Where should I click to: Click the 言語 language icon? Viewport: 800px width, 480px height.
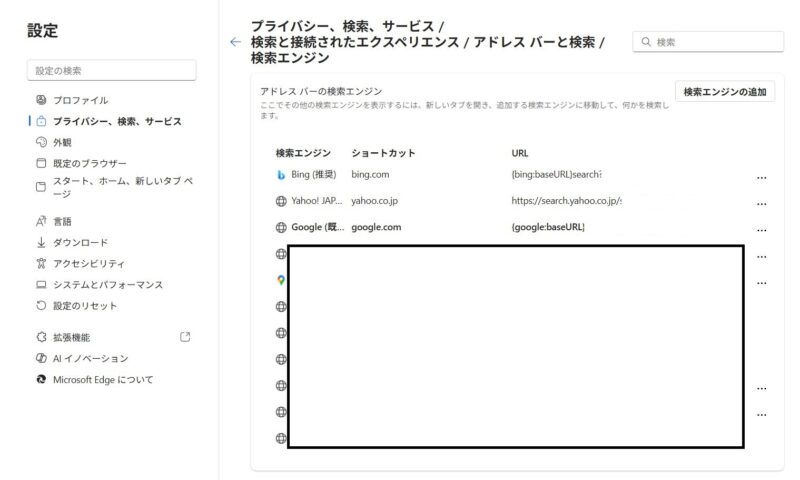pos(41,221)
